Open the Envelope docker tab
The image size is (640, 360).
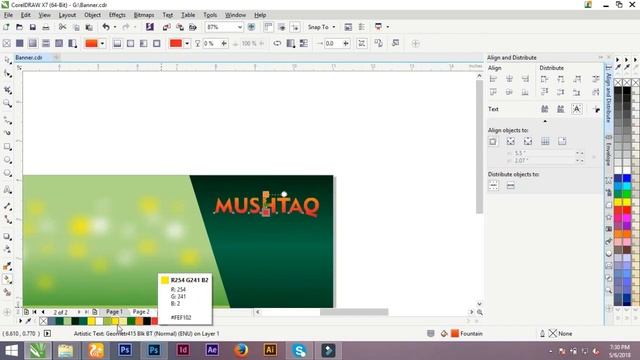click(608, 151)
